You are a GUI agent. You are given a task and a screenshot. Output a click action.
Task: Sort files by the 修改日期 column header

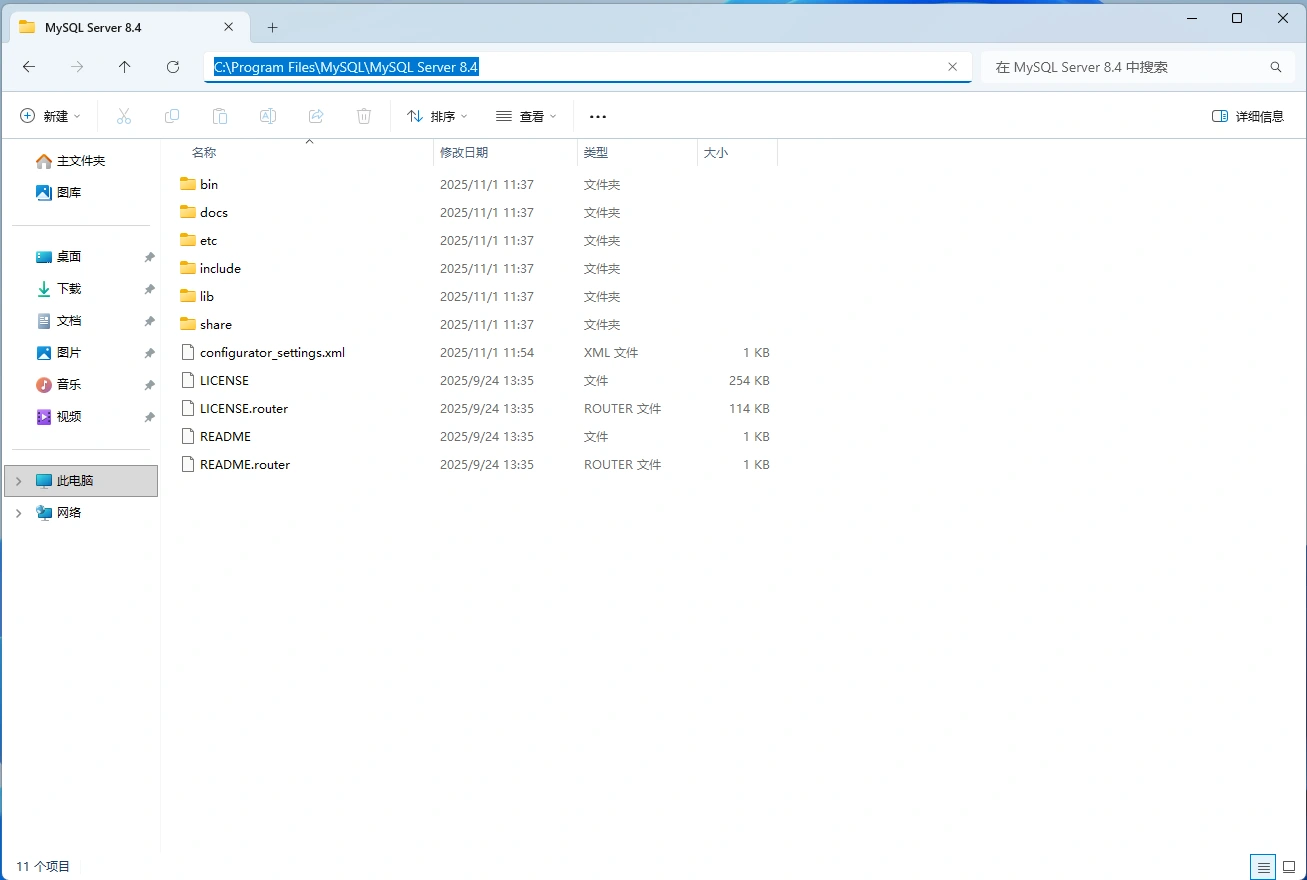464,153
